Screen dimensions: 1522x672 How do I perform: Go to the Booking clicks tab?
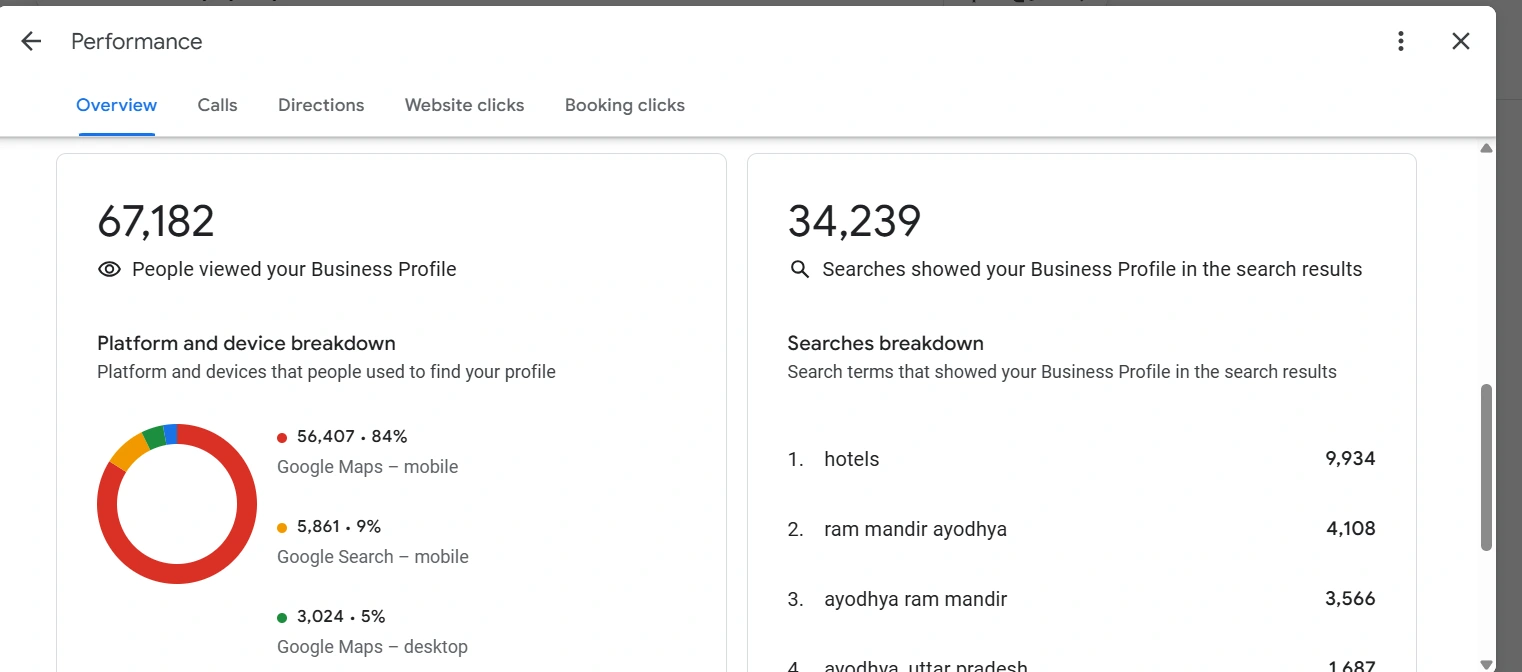[x=624, y=105]
